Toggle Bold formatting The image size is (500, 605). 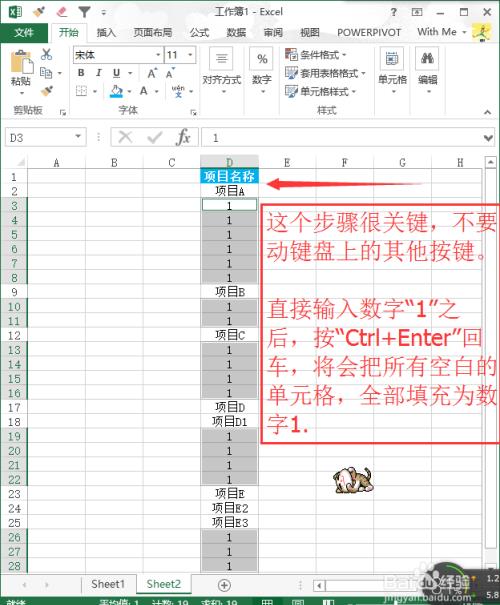(x=81, y=73)
